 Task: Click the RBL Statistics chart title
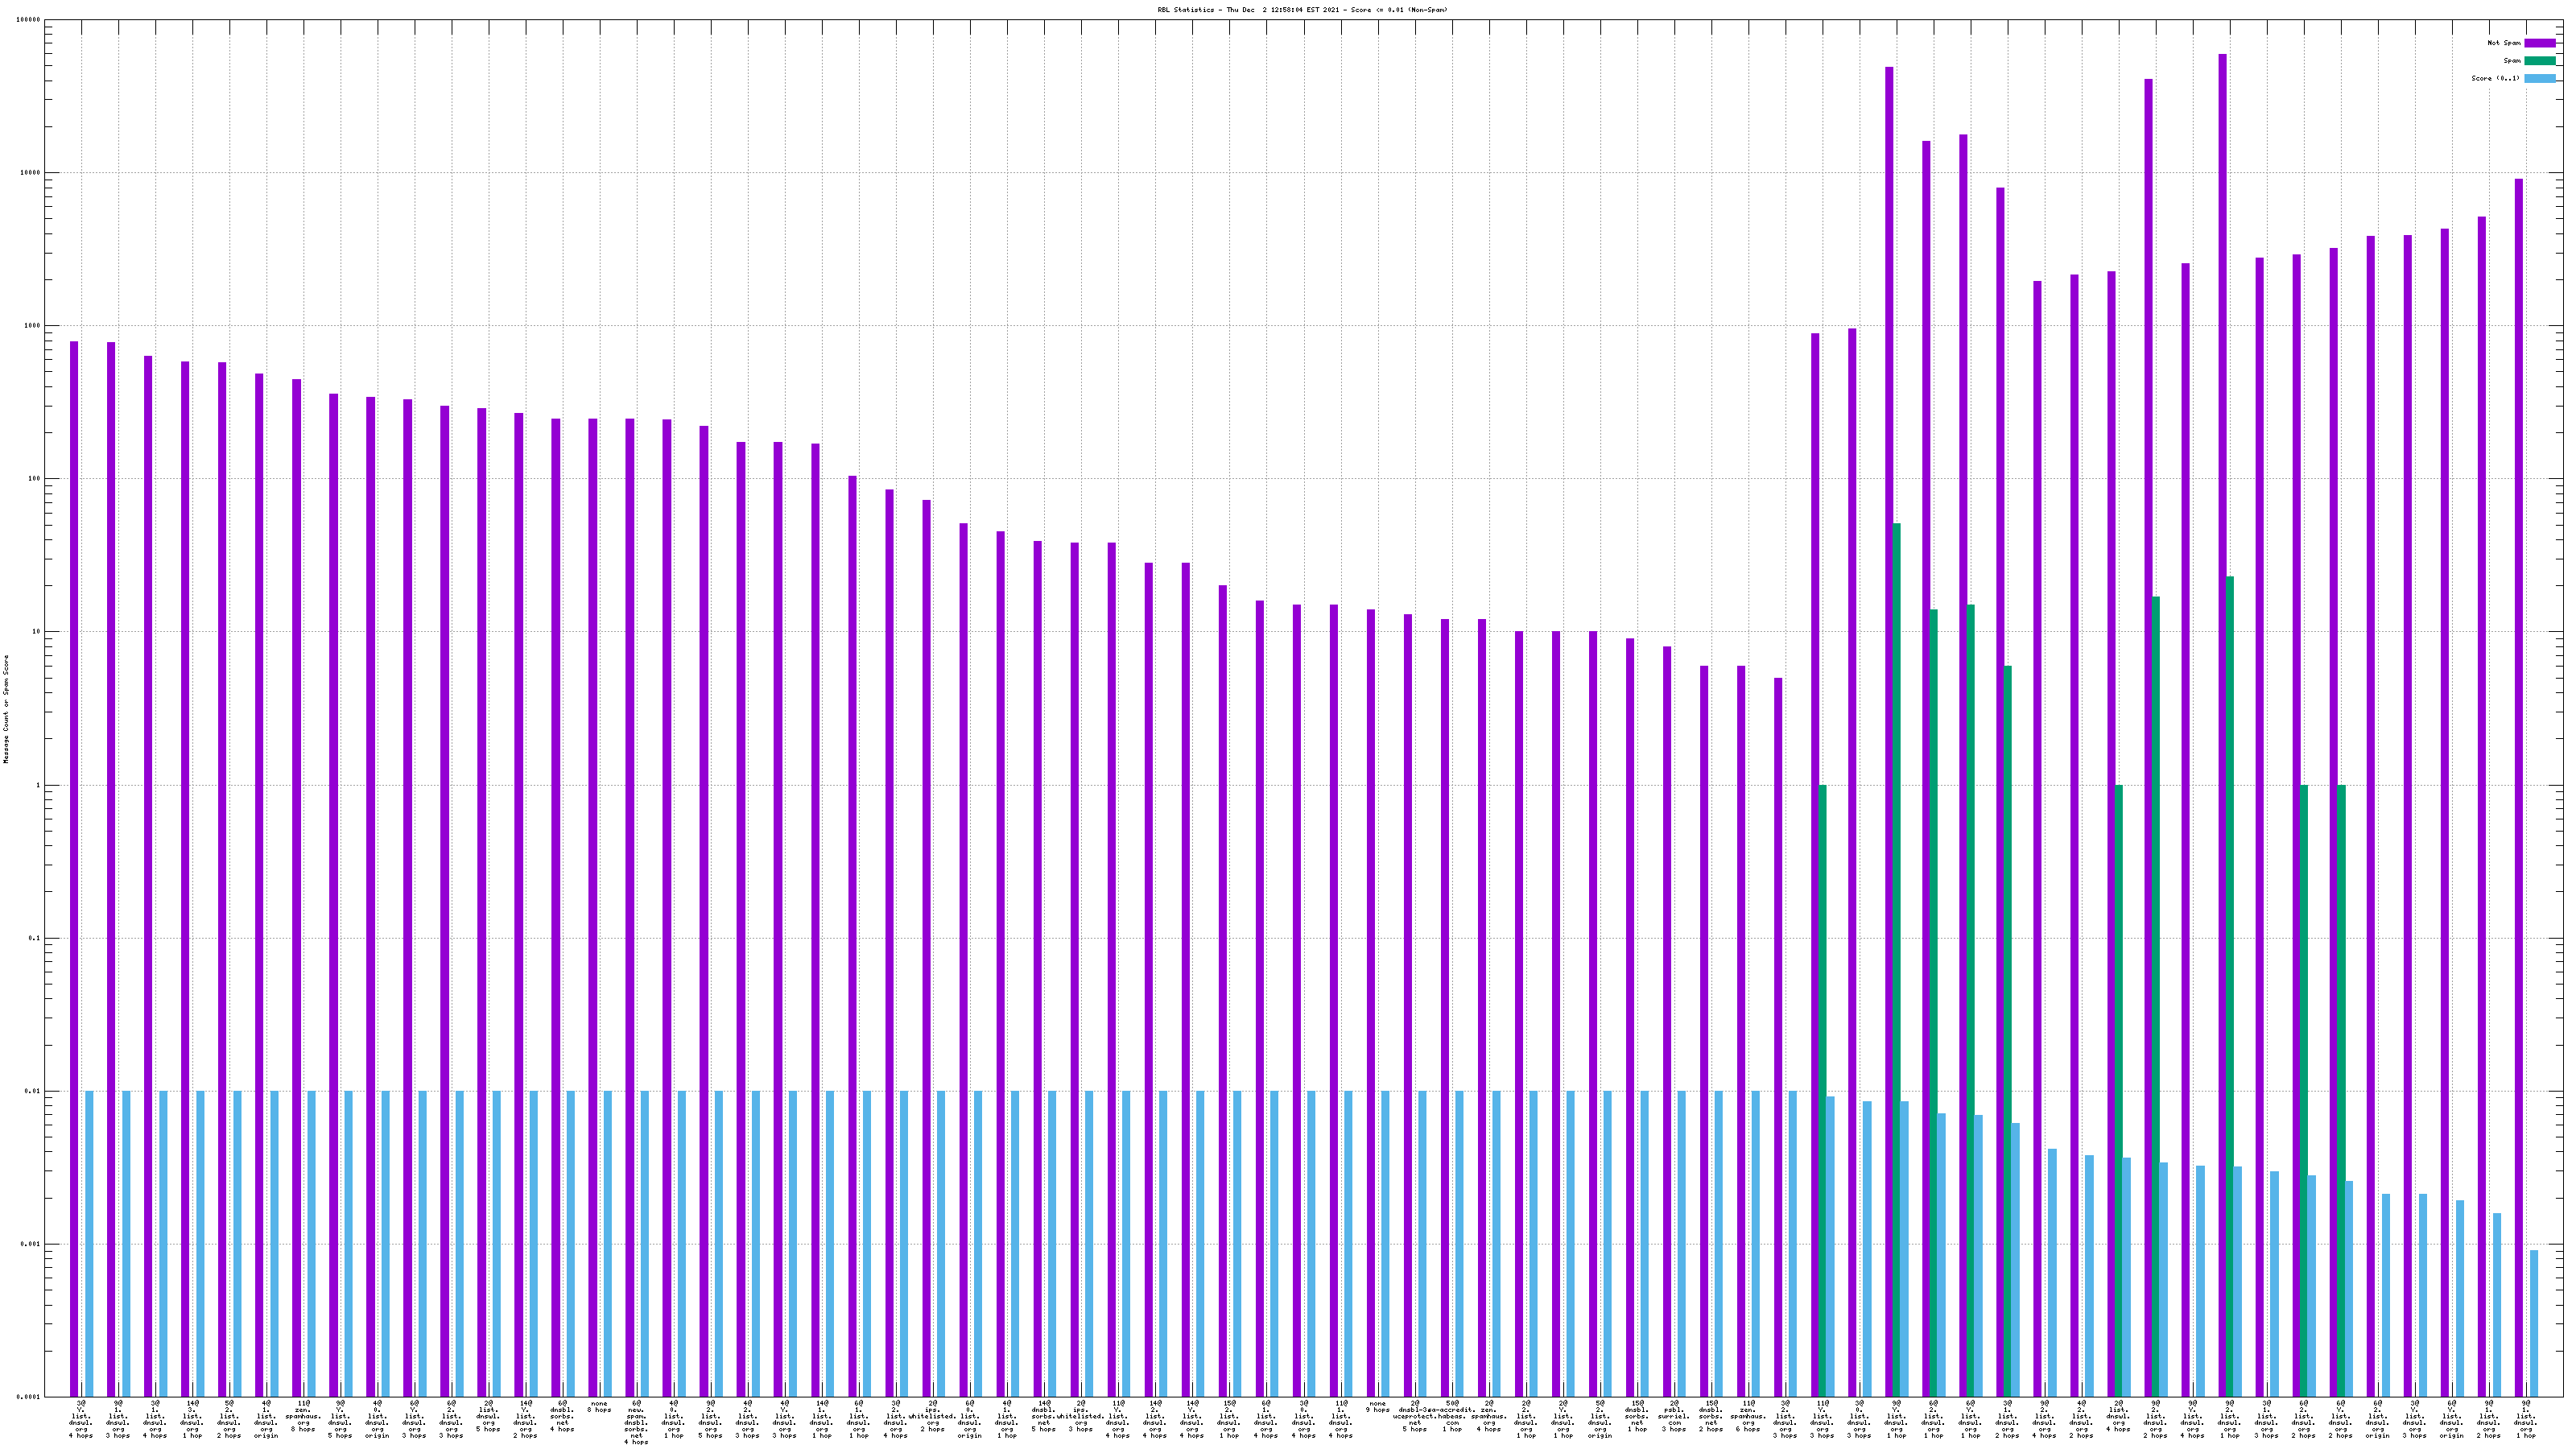pyautogui.click(x=1302, y=10)
